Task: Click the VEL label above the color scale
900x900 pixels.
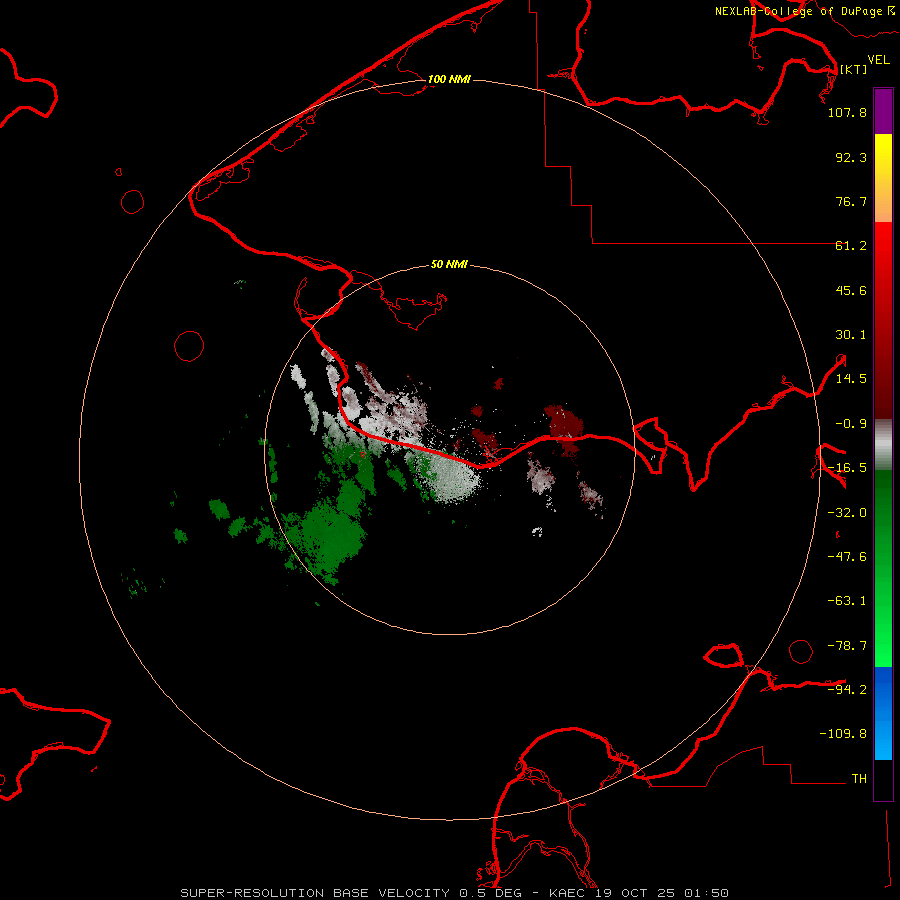Action: click(878, 60)
